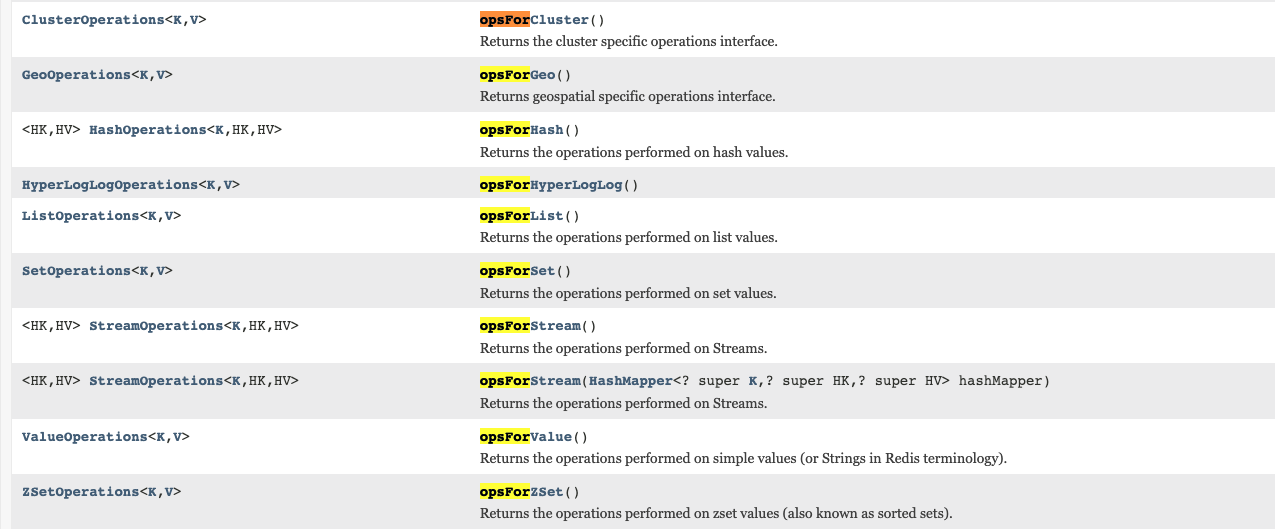
Task: Open the ZSetOperations interface link
Action: 80,492
